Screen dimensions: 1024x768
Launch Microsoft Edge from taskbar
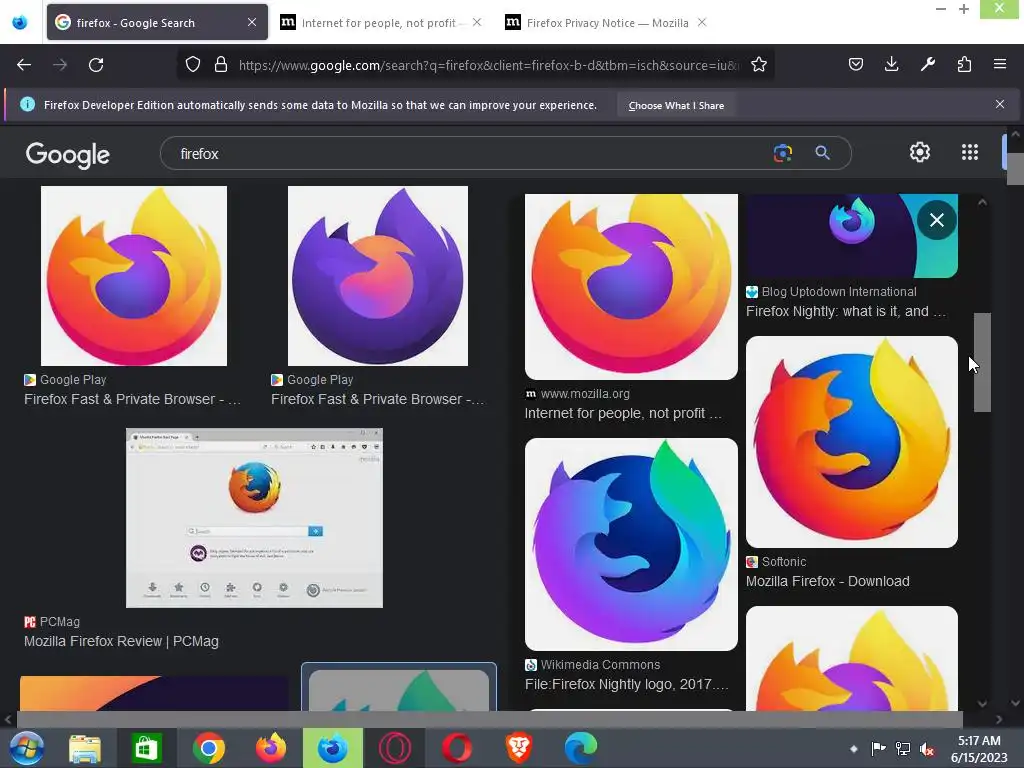[x=581, y=748]
